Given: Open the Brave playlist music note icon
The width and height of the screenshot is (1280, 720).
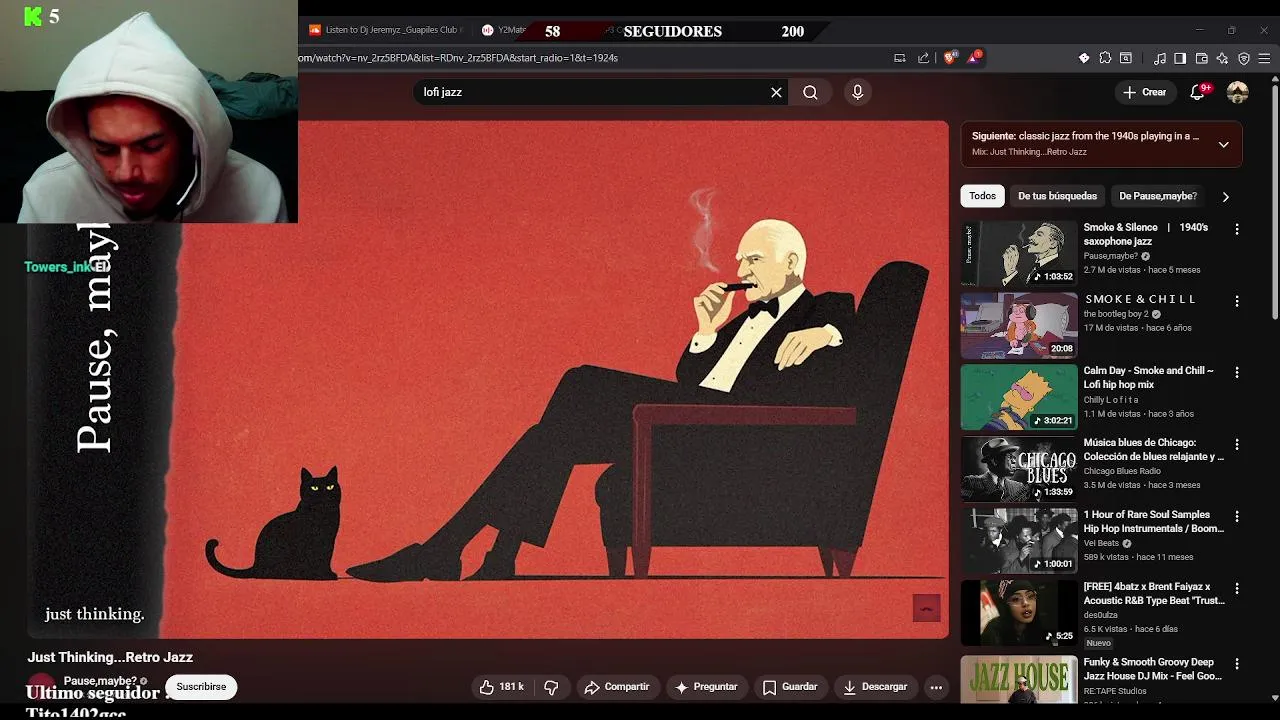Looking at the screenshot, I should pos(1160,58).
